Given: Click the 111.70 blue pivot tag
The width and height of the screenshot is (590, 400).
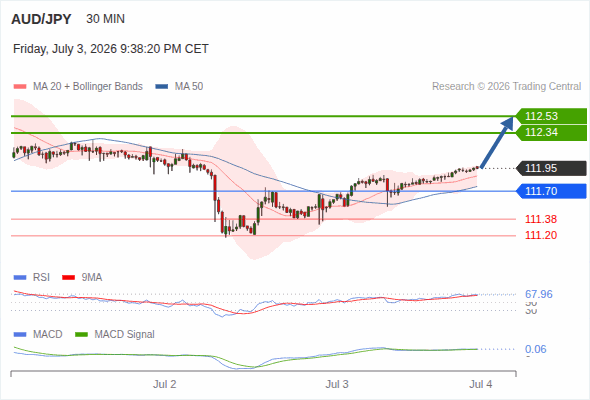Looking at the screenshot, I should 551,191.
